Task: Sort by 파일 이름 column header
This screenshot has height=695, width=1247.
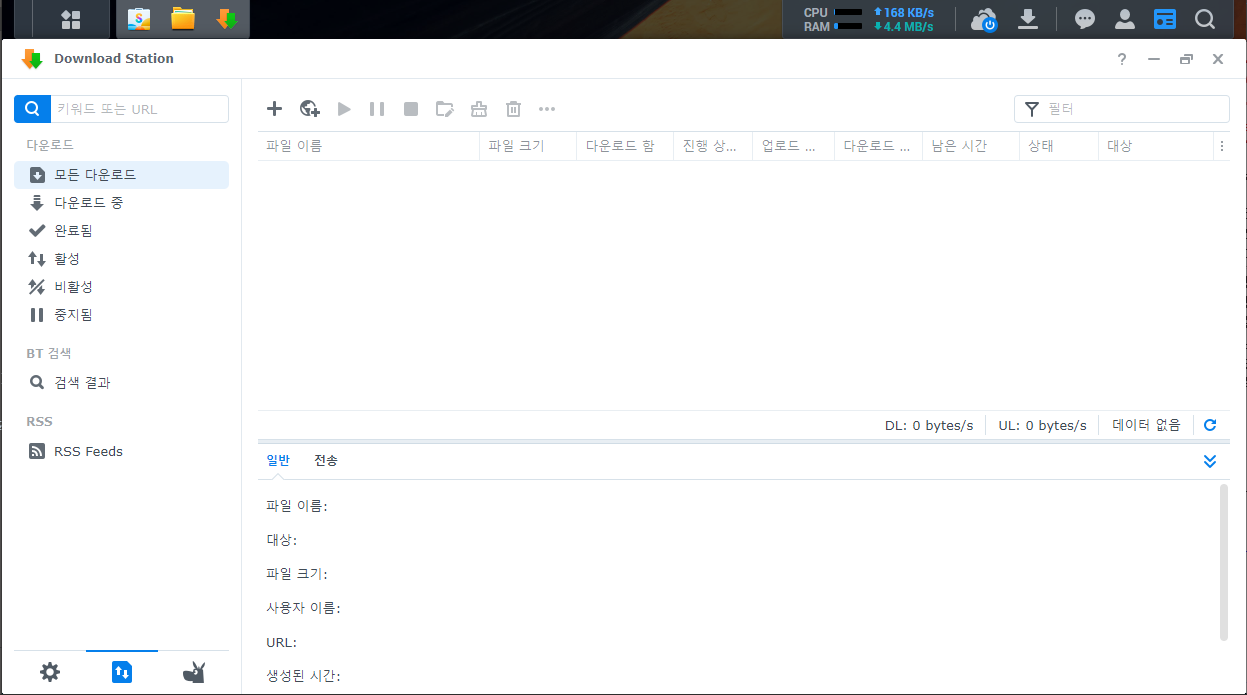Action: (369, 146)
